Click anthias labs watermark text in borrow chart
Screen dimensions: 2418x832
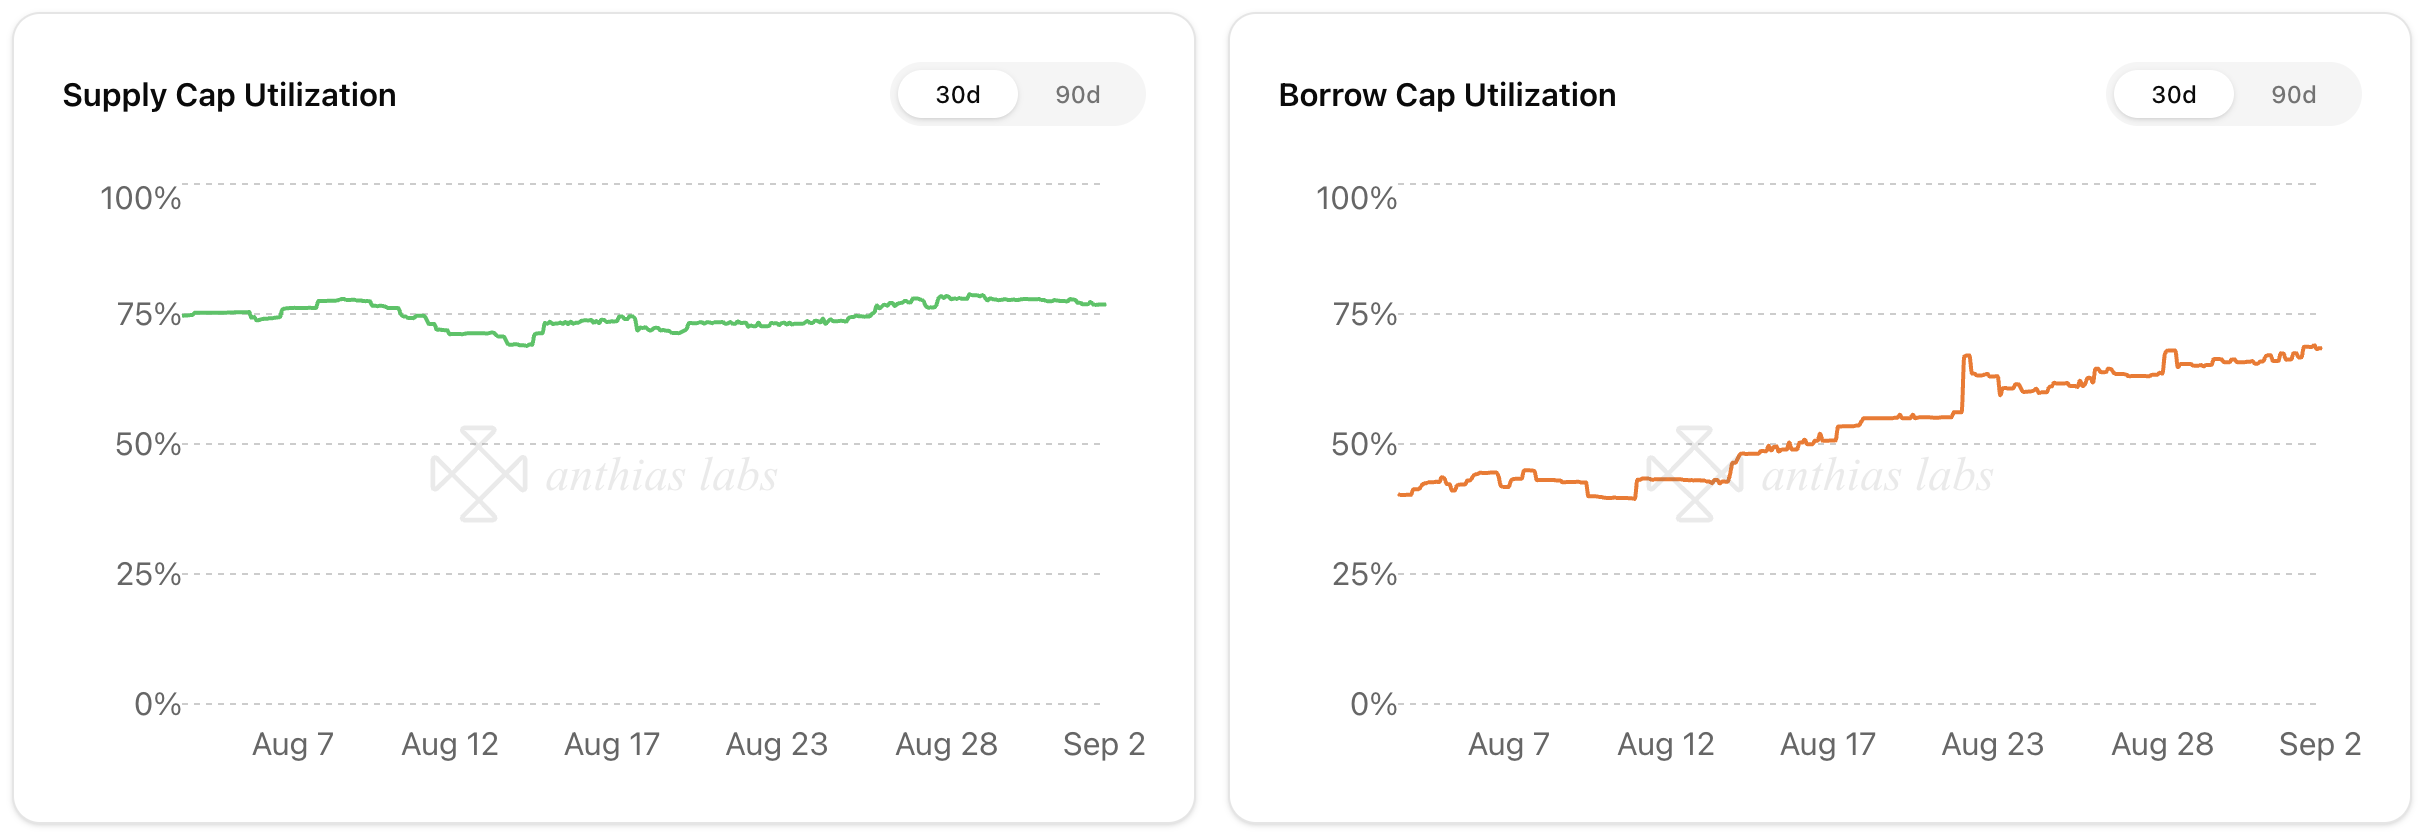coord(1877,476)
